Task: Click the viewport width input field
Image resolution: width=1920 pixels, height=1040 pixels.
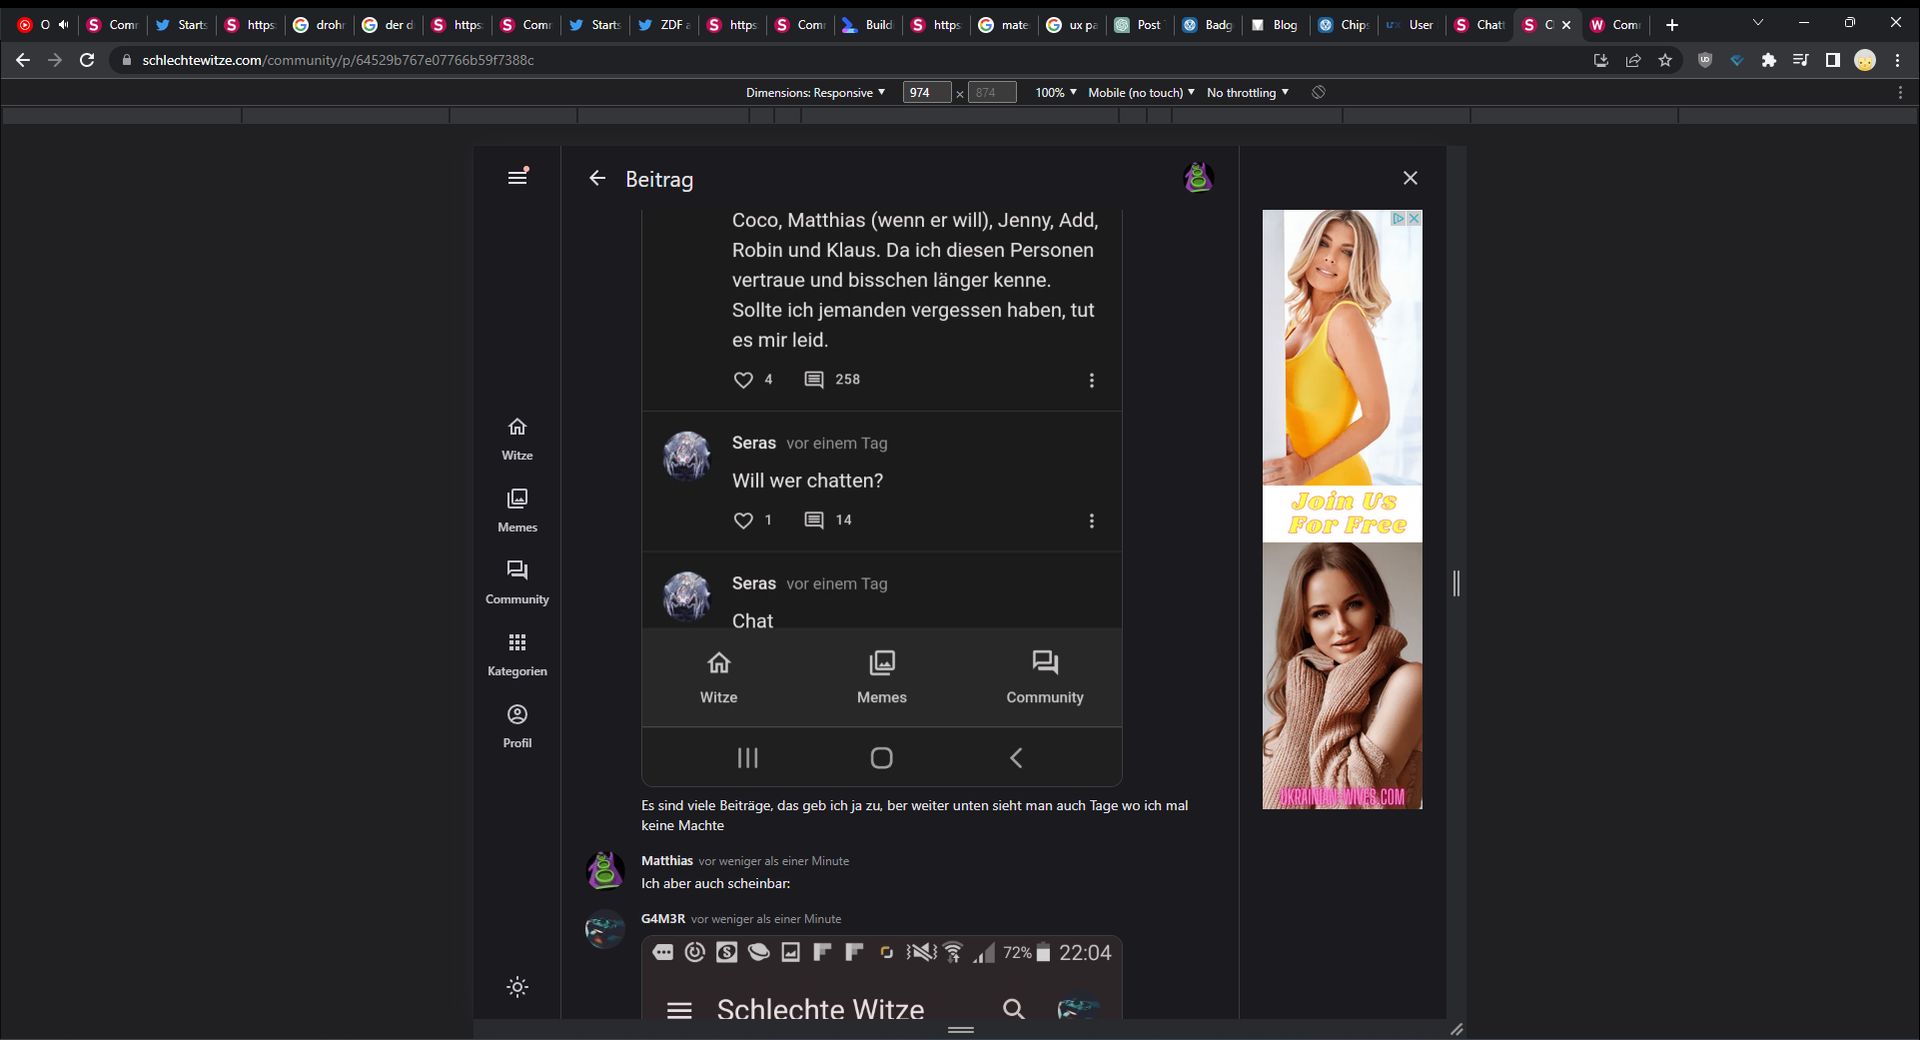Action: pyautogui.click(x=926, y=93)
